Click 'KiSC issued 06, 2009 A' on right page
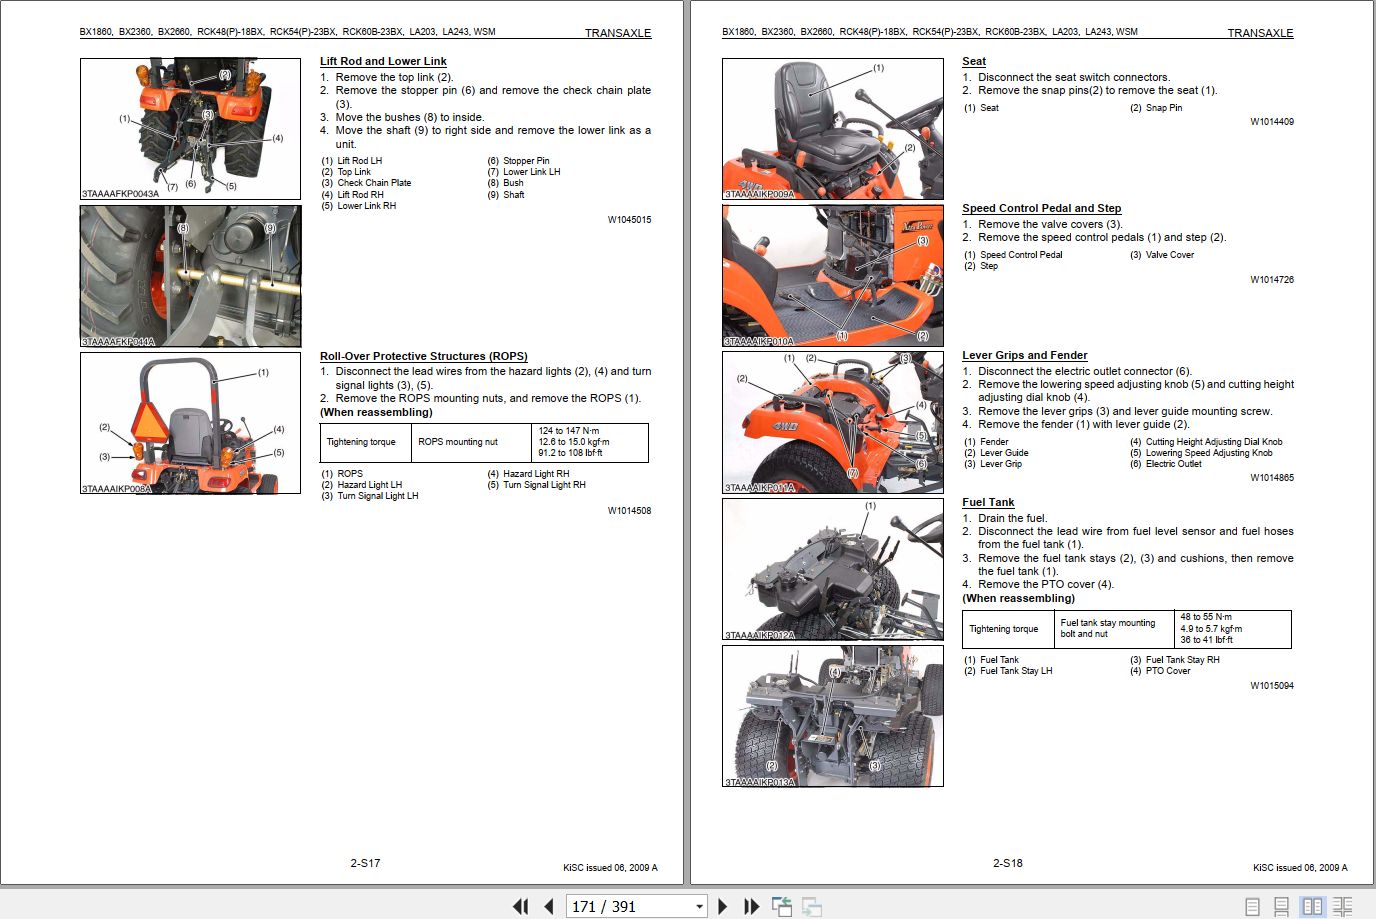The height and width of the screenshot is (919, 1376). pos(1300,868)
